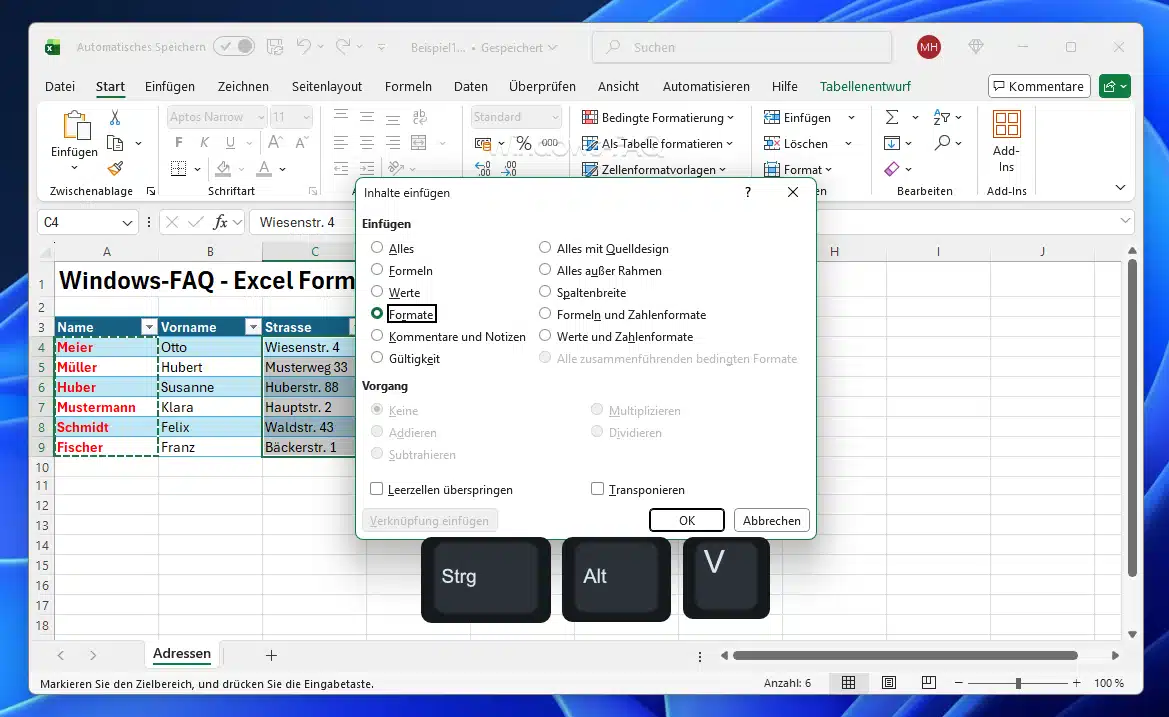Viewport: 1169px width, 717px height.
Task: Expand the Name Box dropdown arrow
Action: click(127, 222)
